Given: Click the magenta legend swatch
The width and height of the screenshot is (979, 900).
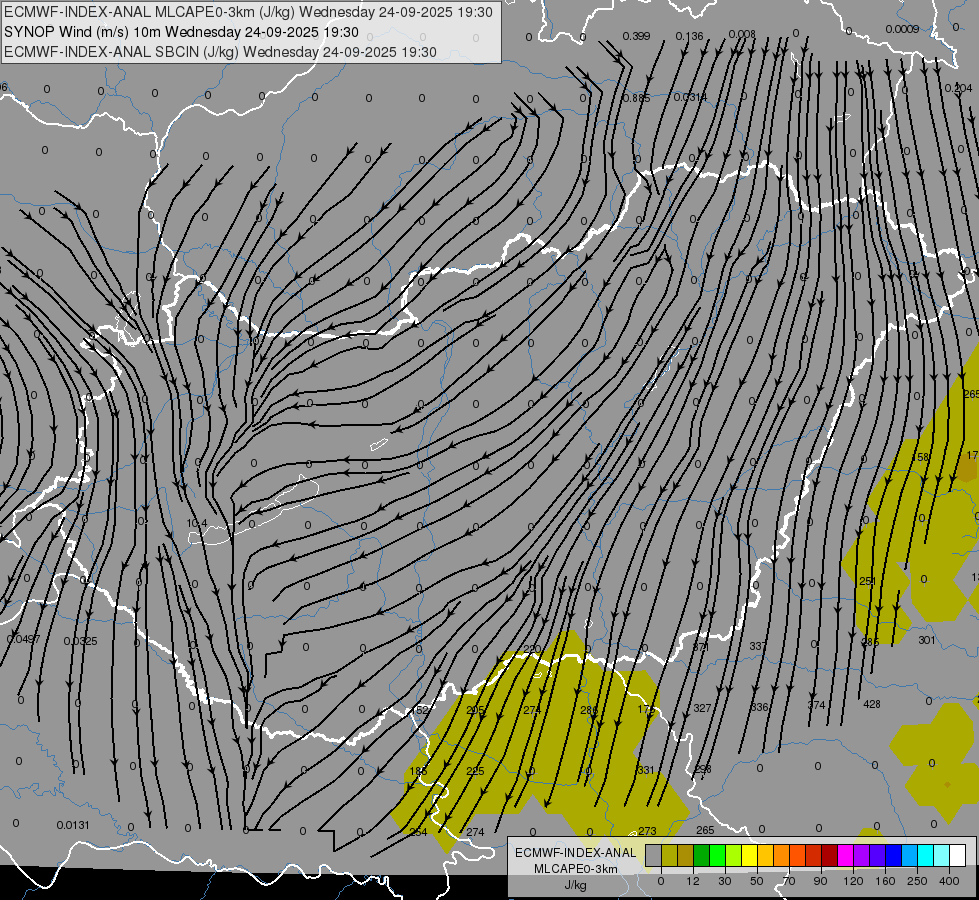Looking at the screenshot, I should click(x=845, y=855).
